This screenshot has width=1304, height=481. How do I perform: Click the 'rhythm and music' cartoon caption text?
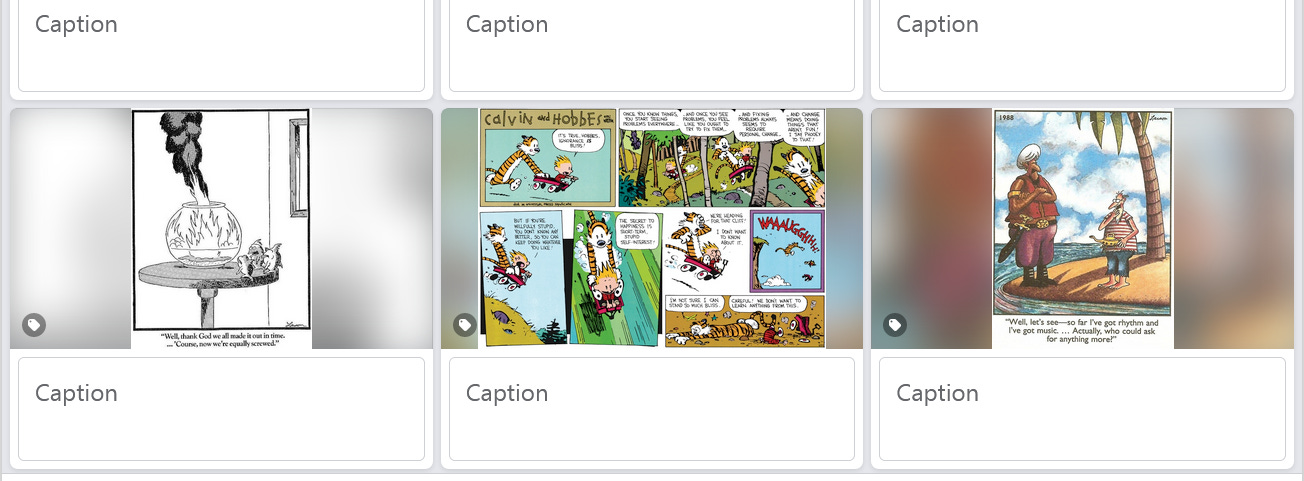1083,331
